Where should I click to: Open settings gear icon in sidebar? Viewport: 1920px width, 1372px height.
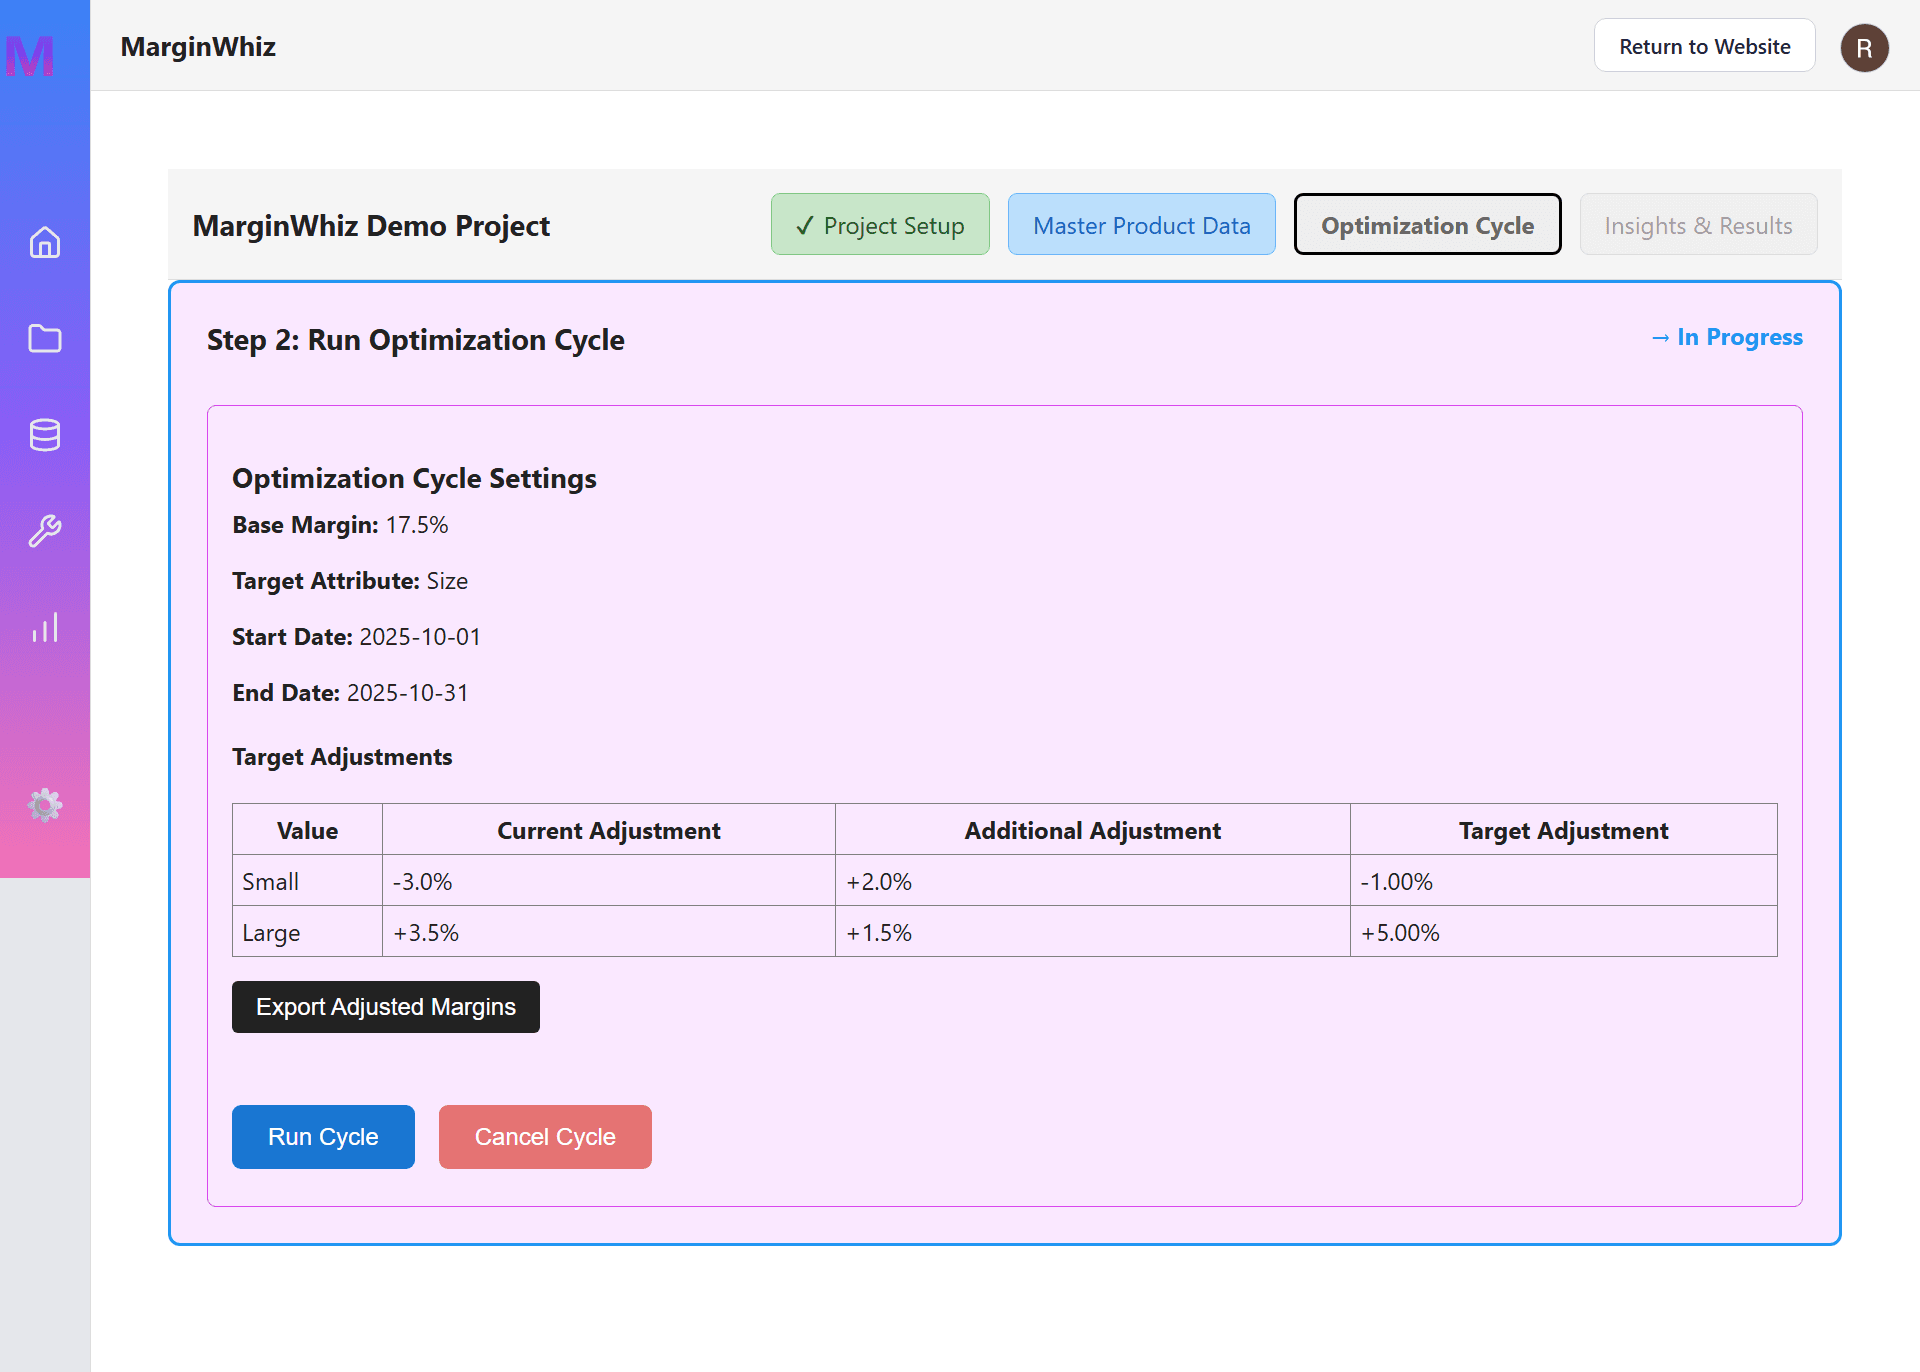[45, 805]
